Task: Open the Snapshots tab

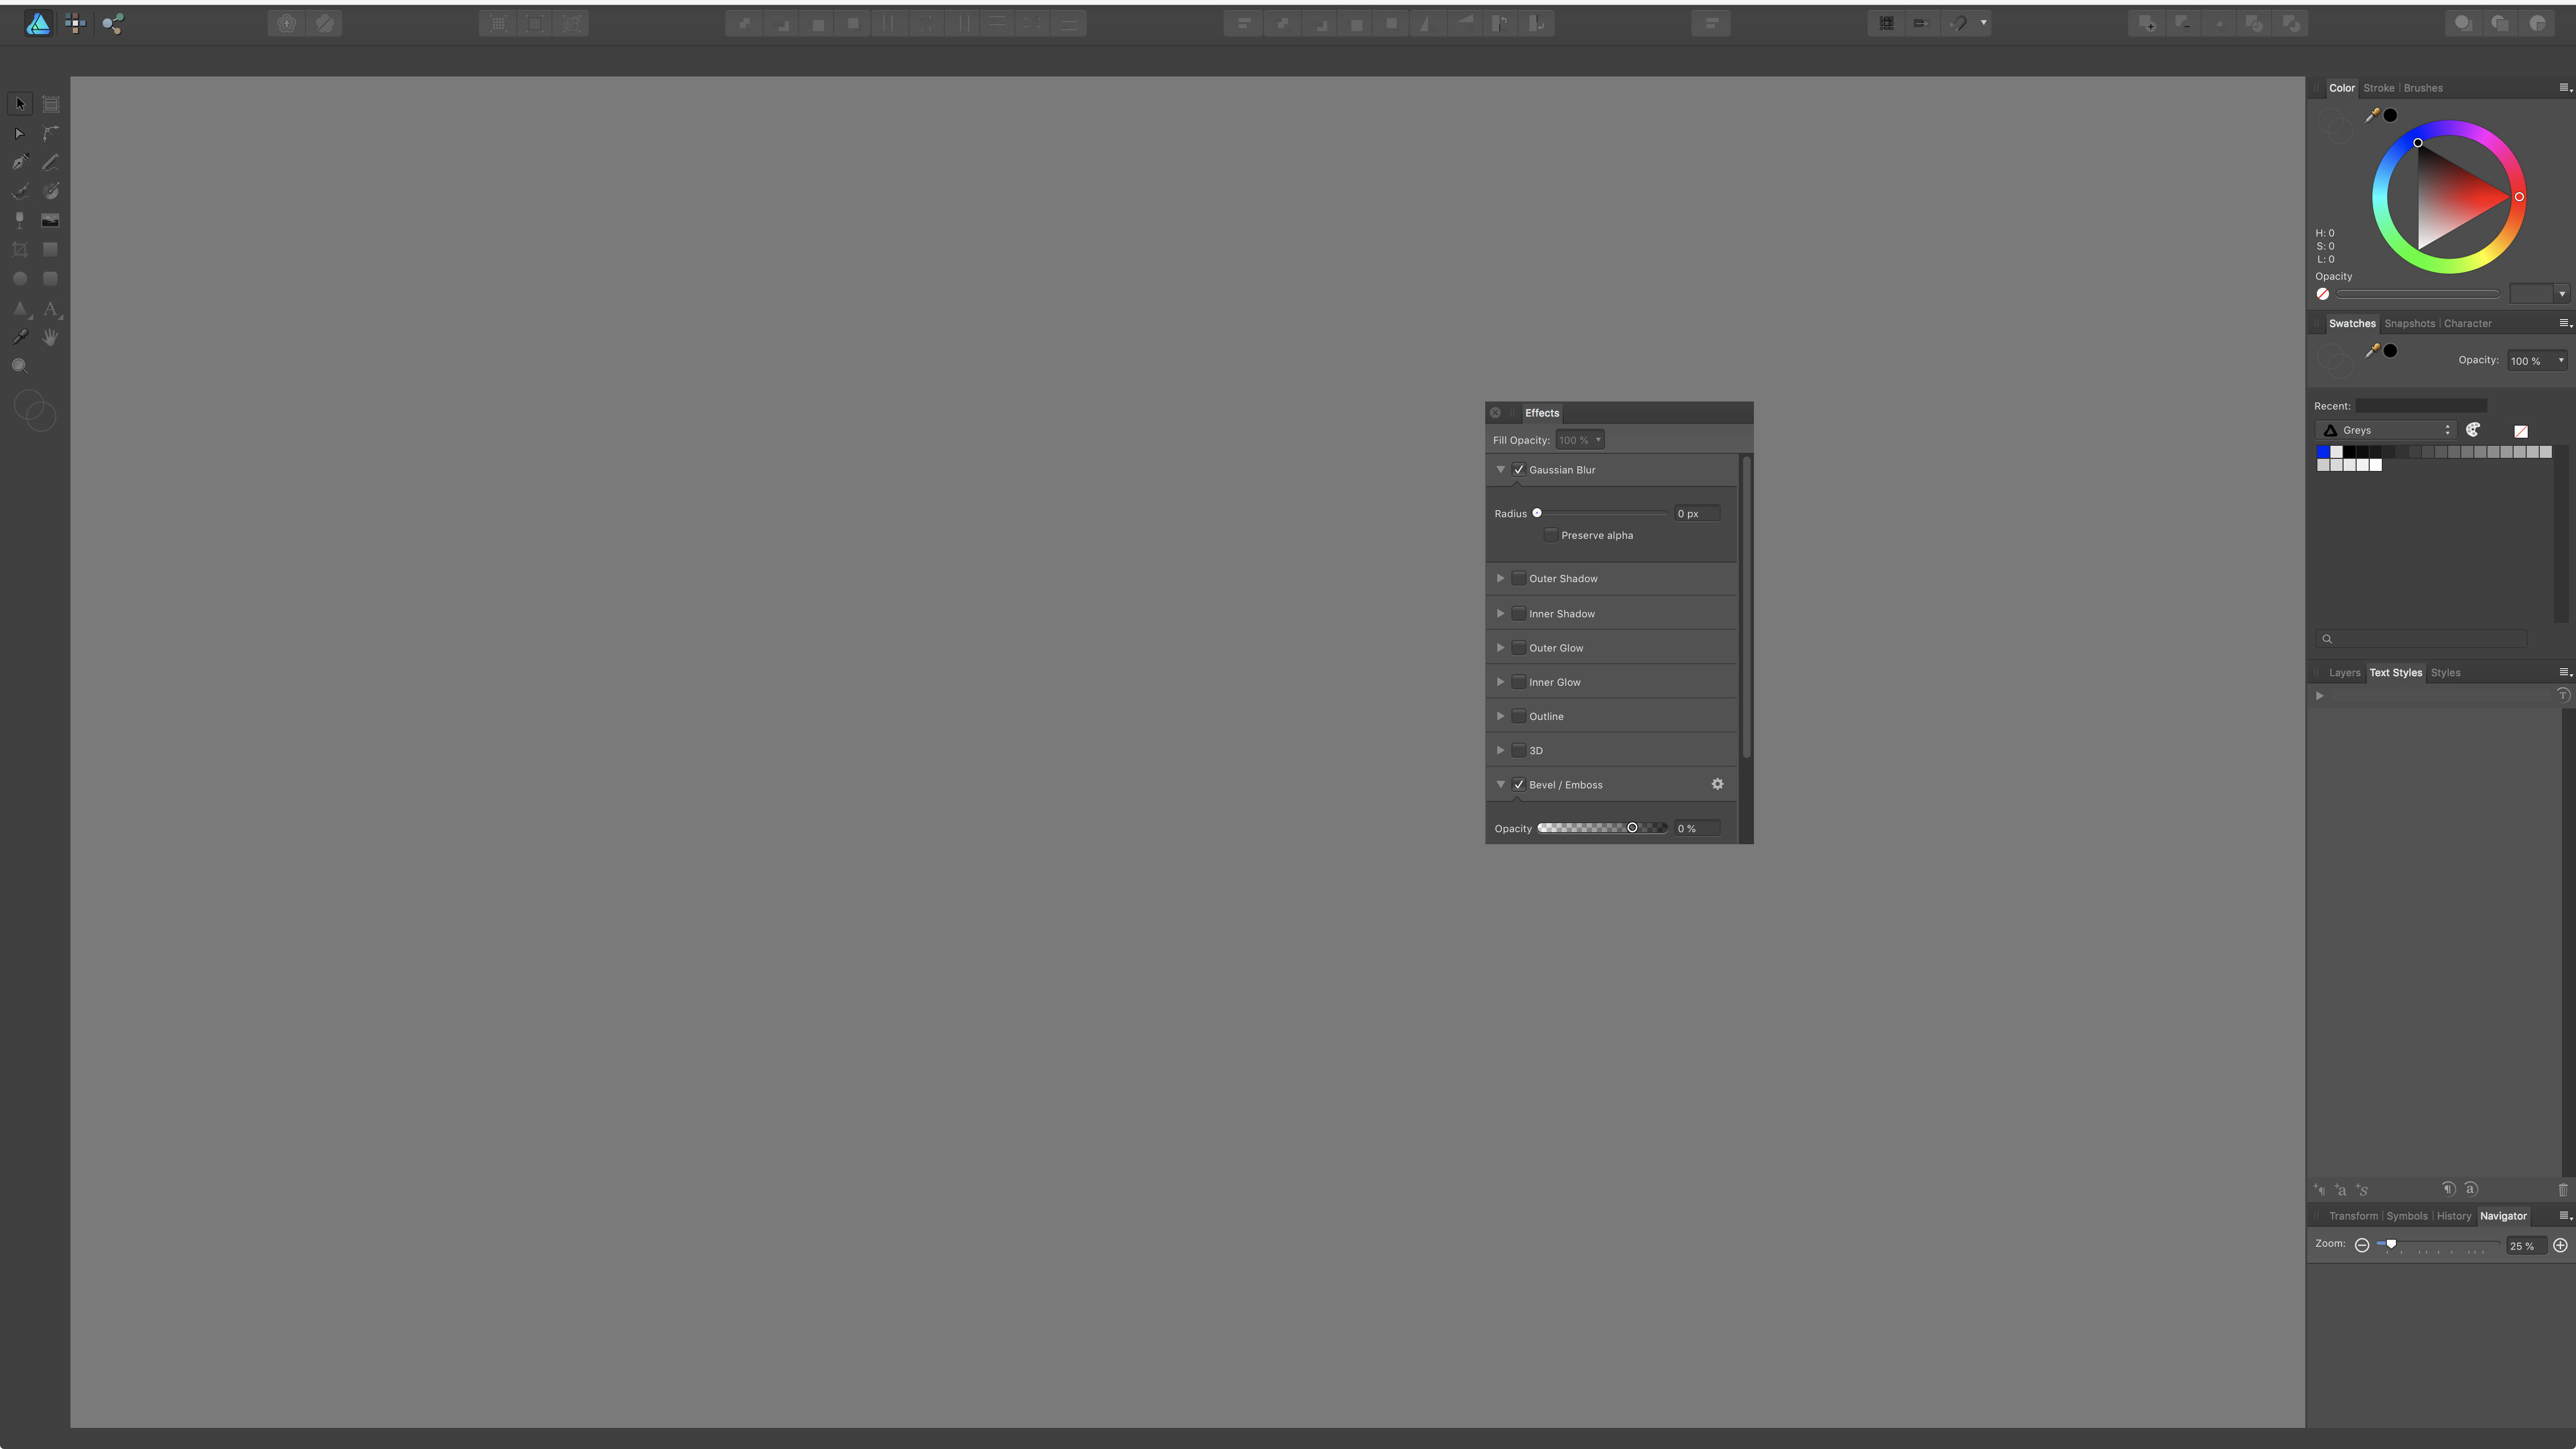Action: (2409, 323)
